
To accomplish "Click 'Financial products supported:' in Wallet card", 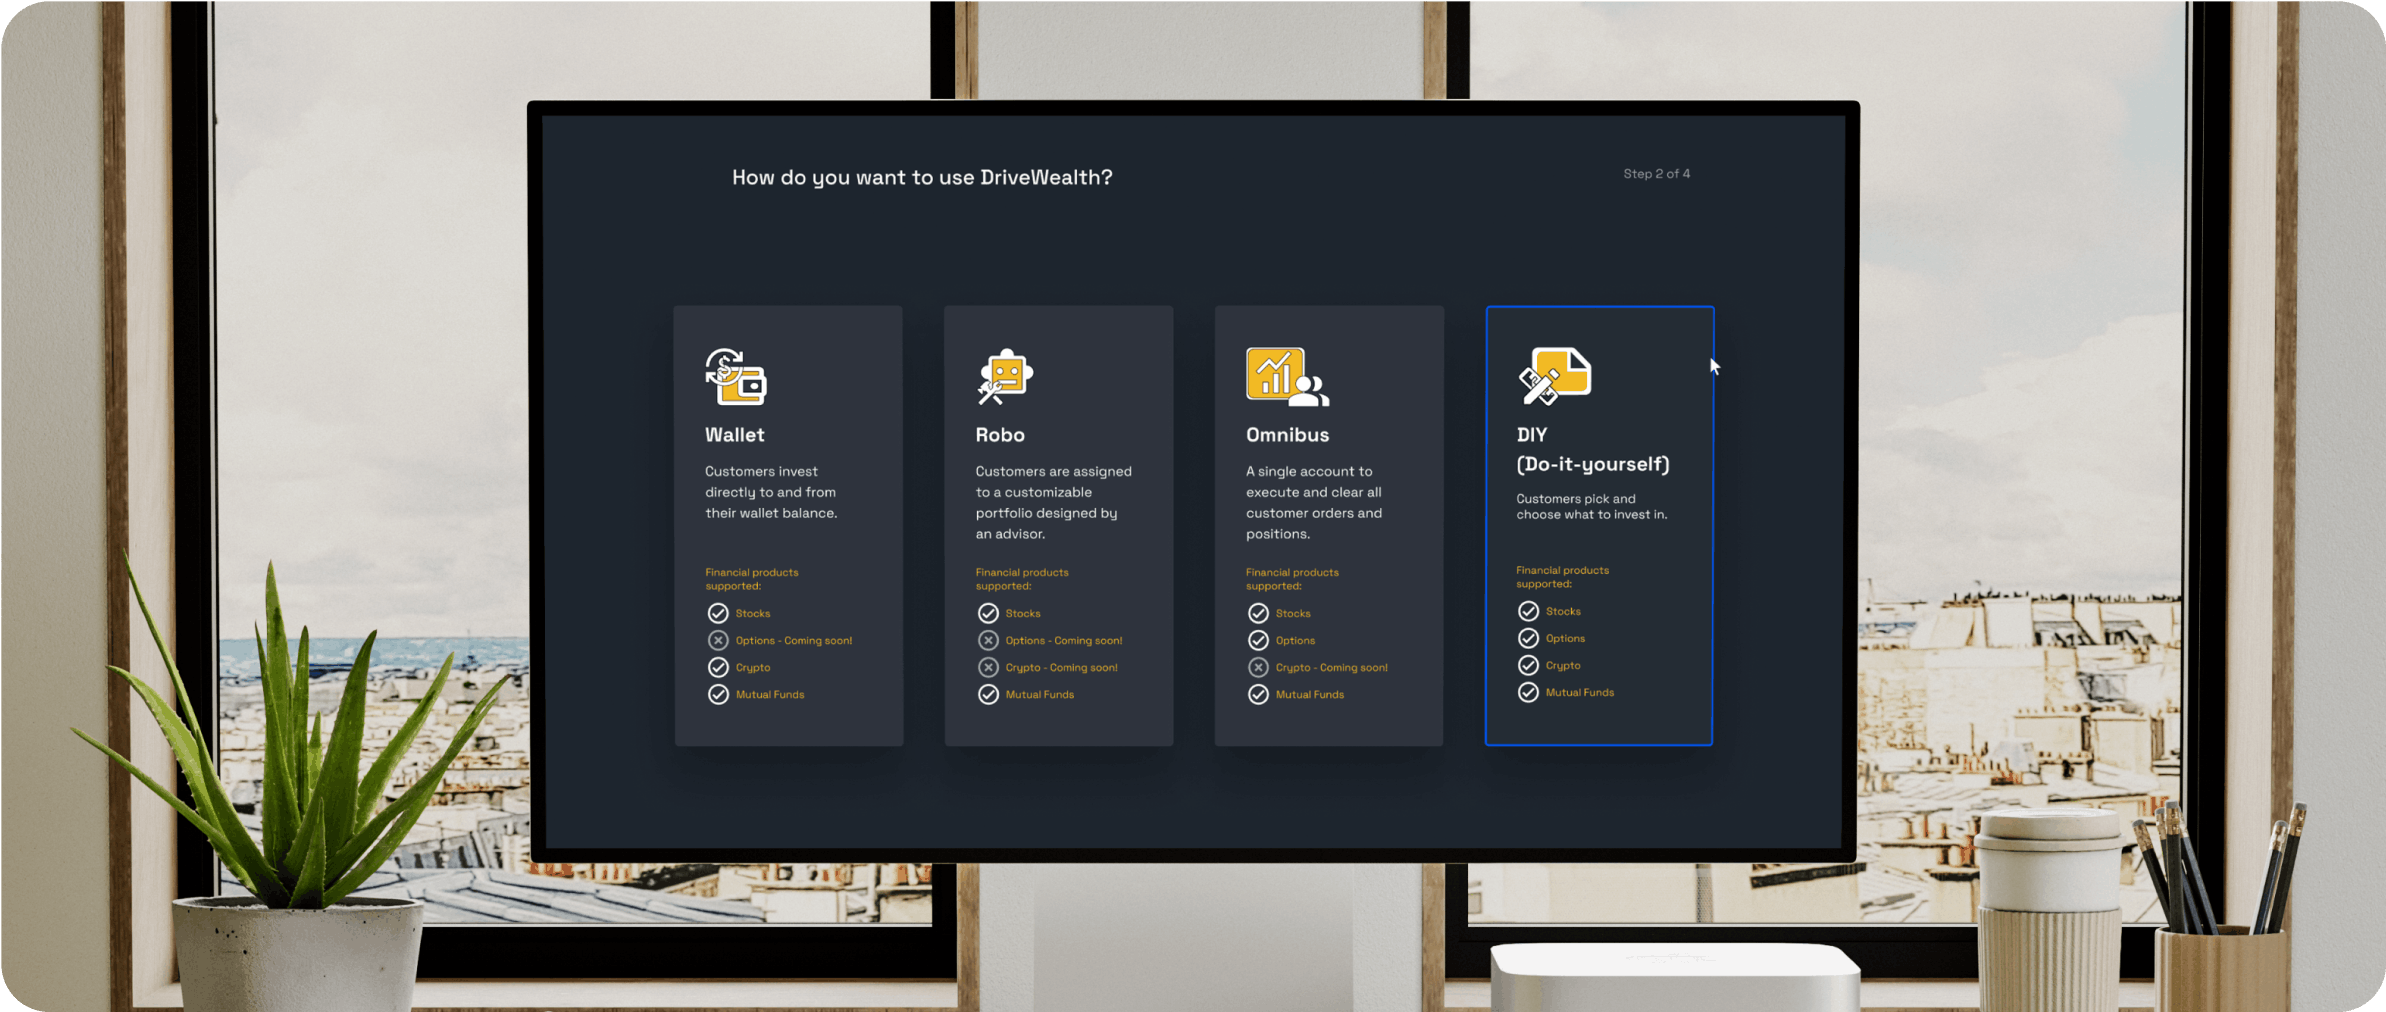I will click(x=752, y=579).
